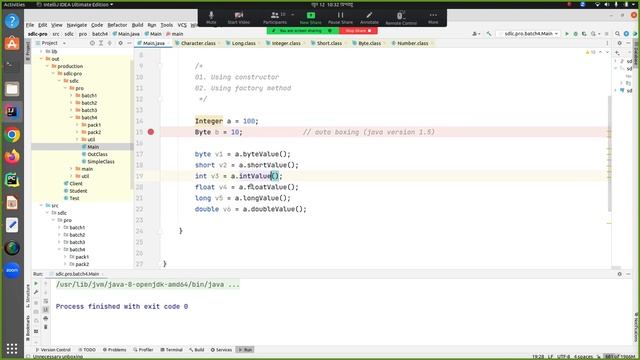Open the Profiler tool window
Viewport: 640px width, 360px height.
143,350
